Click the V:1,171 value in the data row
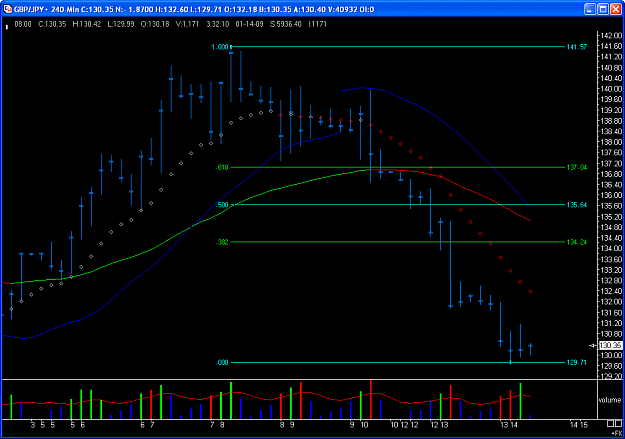 pyautogui.click(x=187, y=24)
